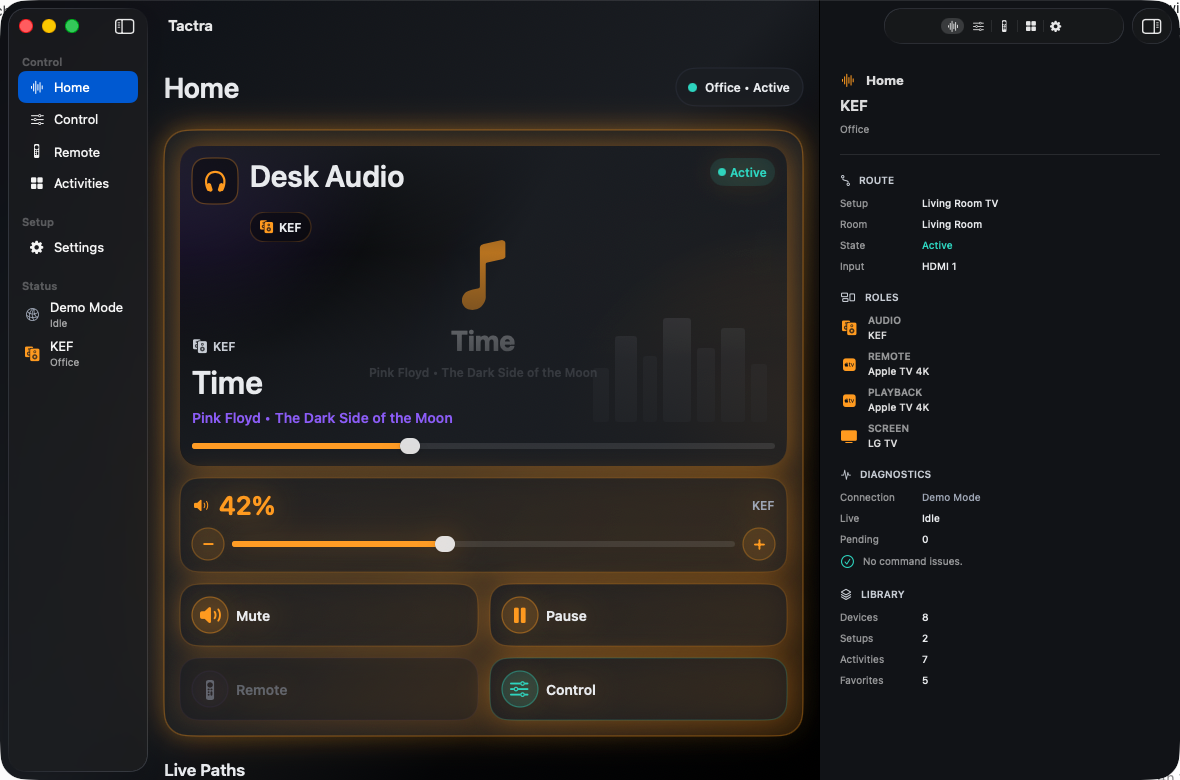Increase volume with the plus button
Screen dimensions: 1180x780
point(759,544)
